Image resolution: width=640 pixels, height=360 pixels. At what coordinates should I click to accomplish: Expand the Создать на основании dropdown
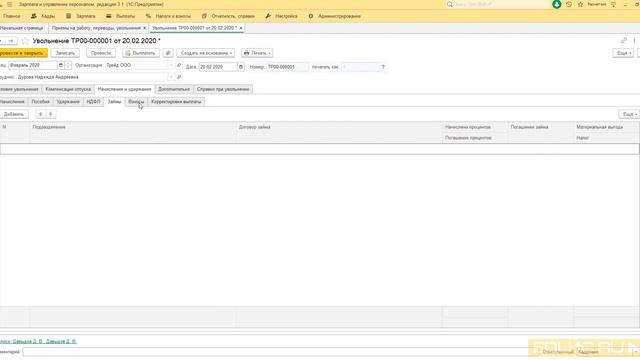206,53
